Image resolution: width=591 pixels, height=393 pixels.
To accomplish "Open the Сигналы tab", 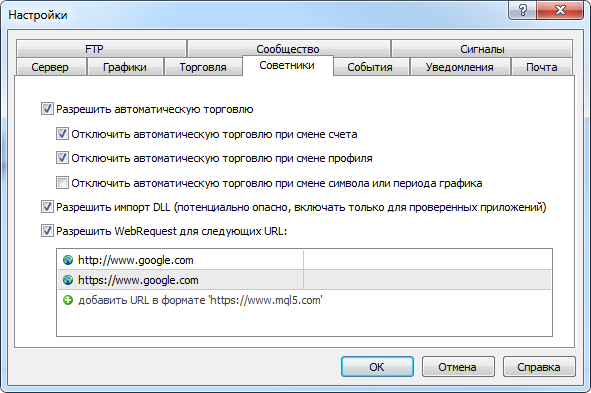I will pyautogui.click(x=482, y=49).
